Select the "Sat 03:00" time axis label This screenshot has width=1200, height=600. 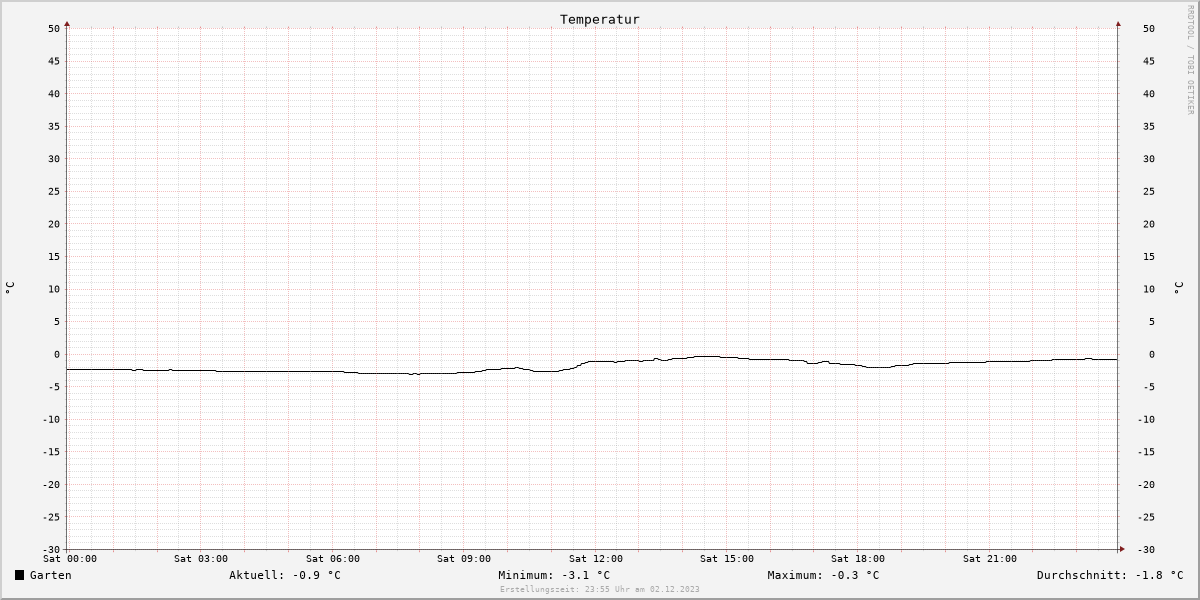(201, 559)
